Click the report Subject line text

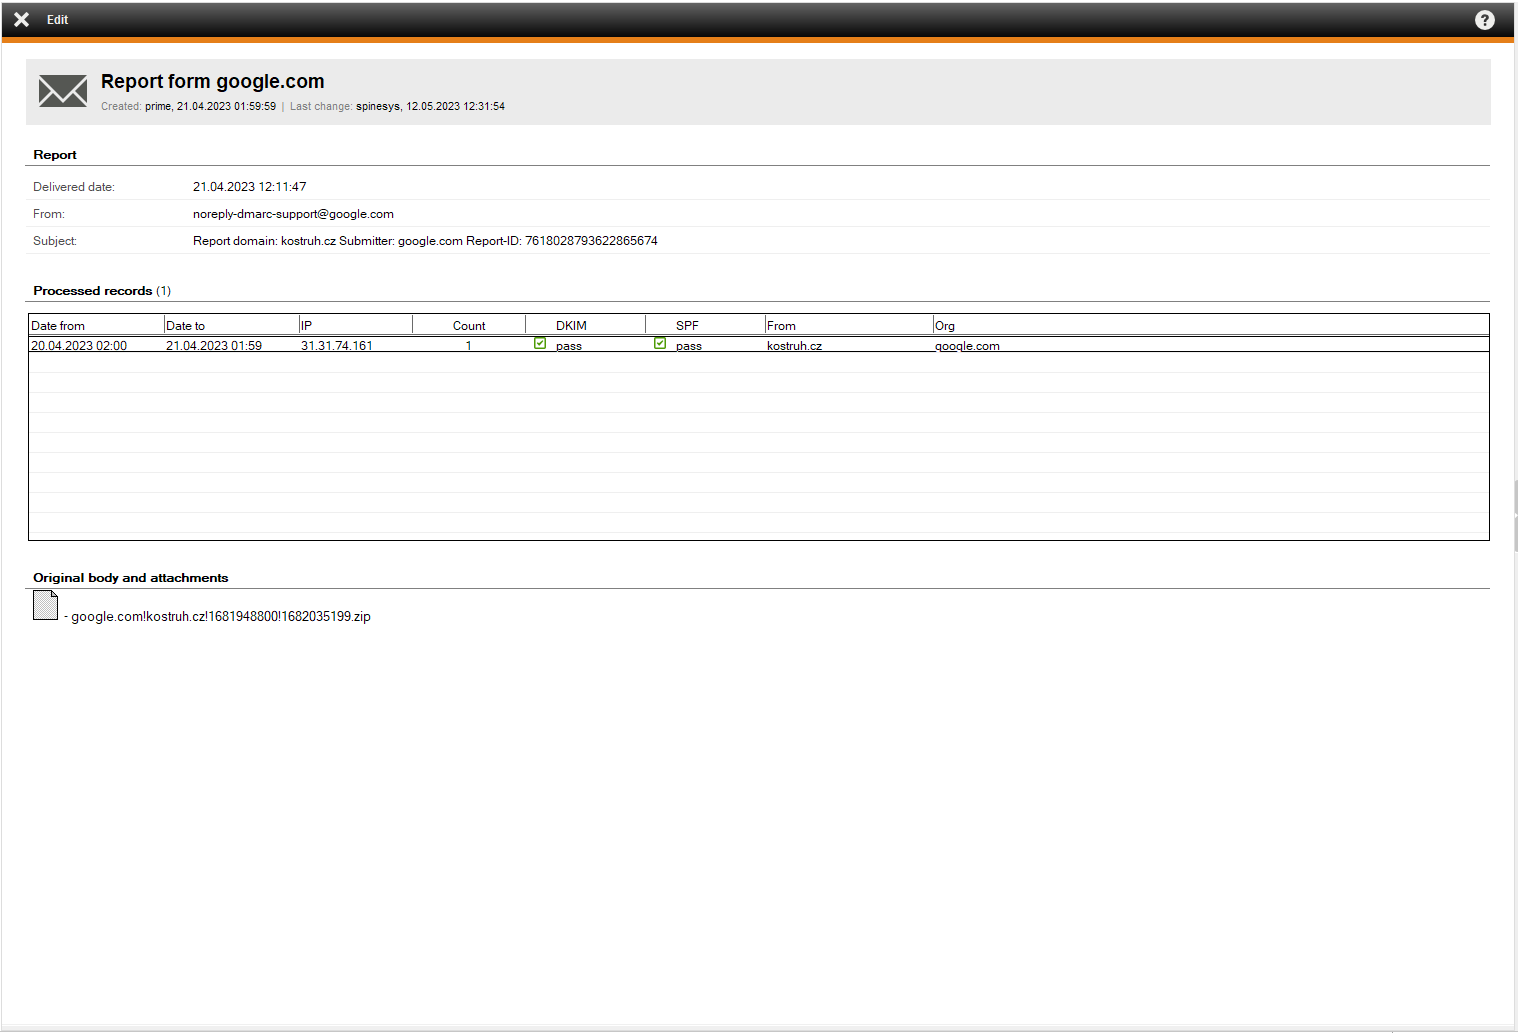pyautogui.click(x=425, y=241)
